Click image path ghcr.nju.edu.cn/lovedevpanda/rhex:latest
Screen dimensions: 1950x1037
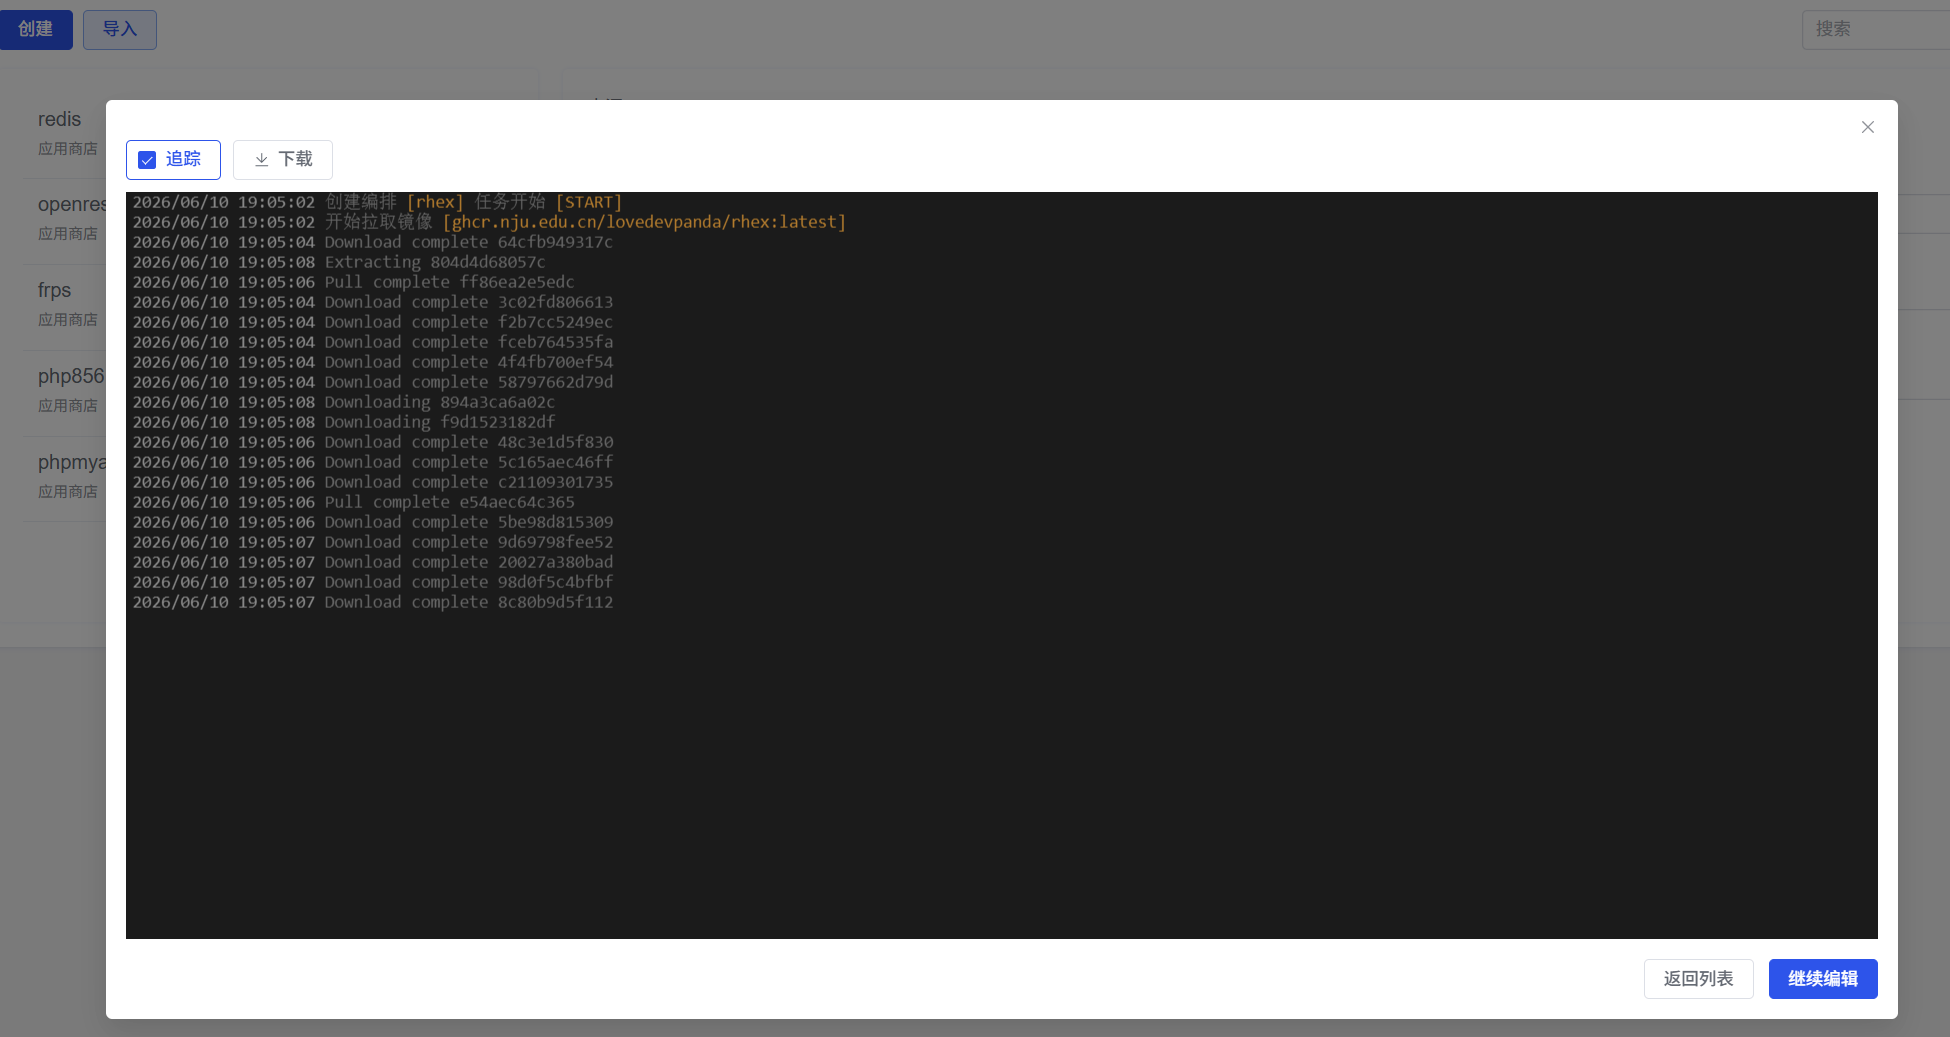pyautogui.click(x=644, y=222)
